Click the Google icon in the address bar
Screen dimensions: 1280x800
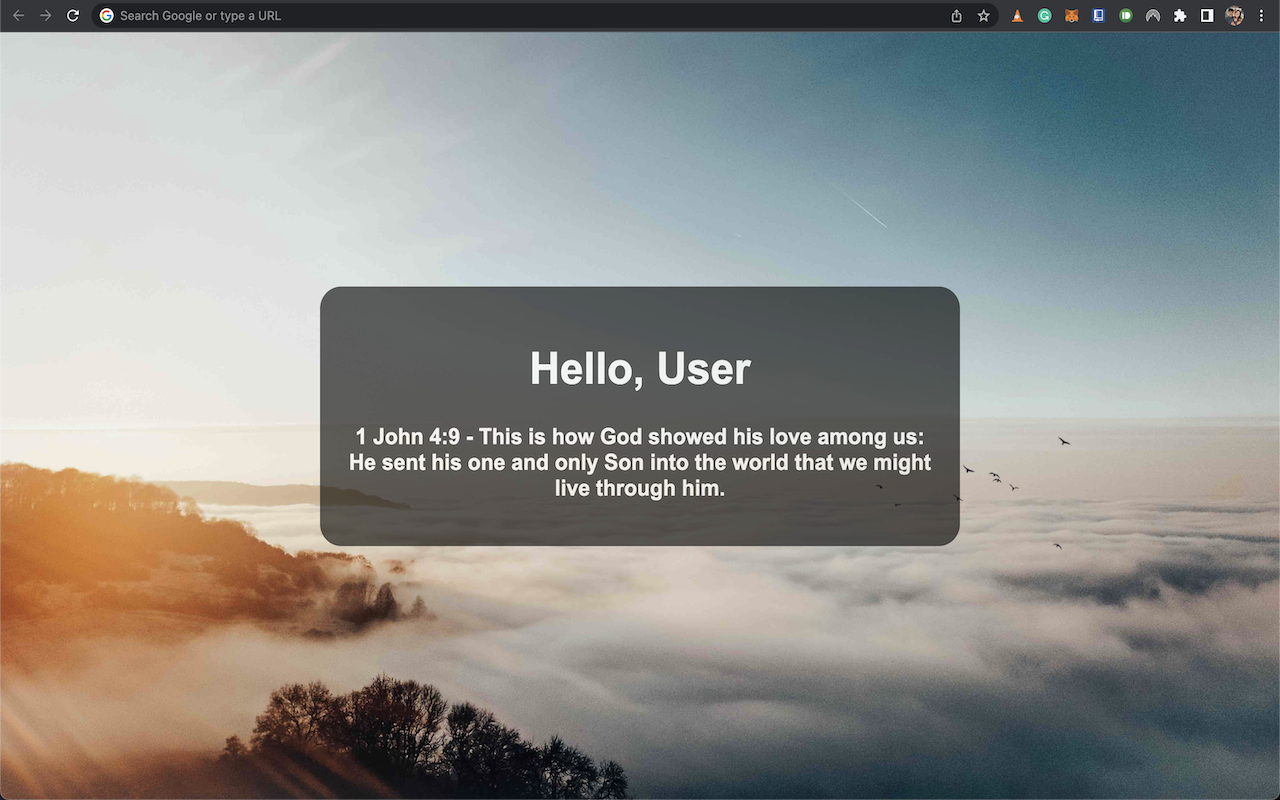pos(107,15)
